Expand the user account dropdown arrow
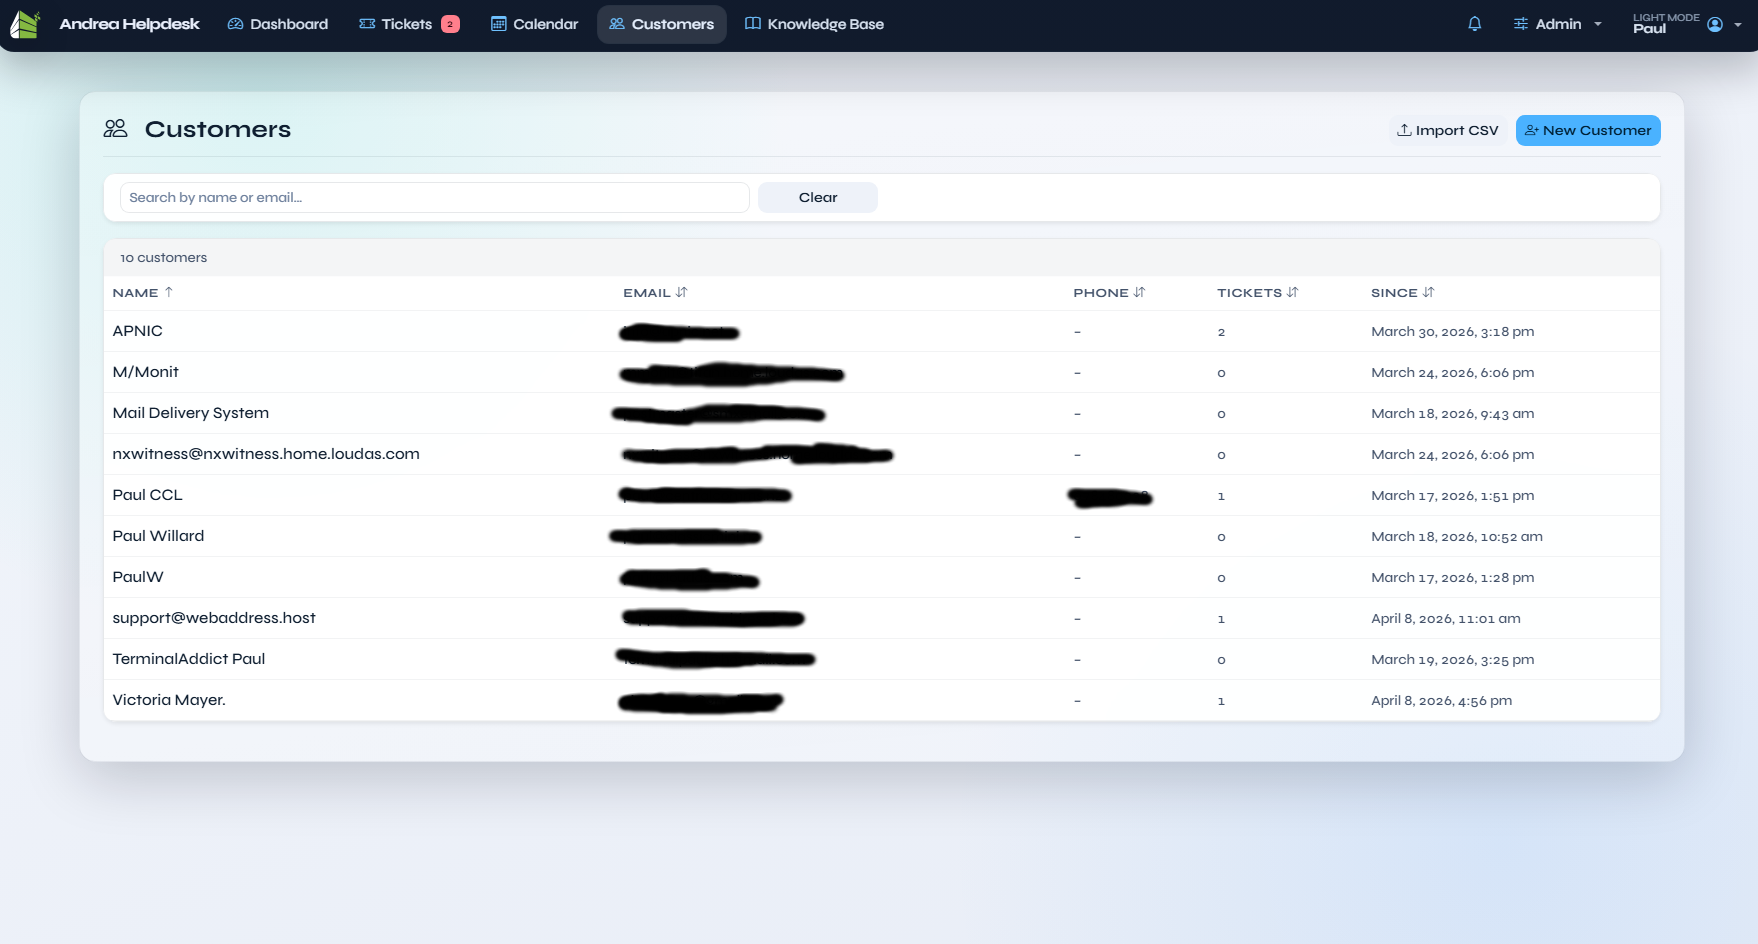The image size is (1758, 944). (1738, 24)
